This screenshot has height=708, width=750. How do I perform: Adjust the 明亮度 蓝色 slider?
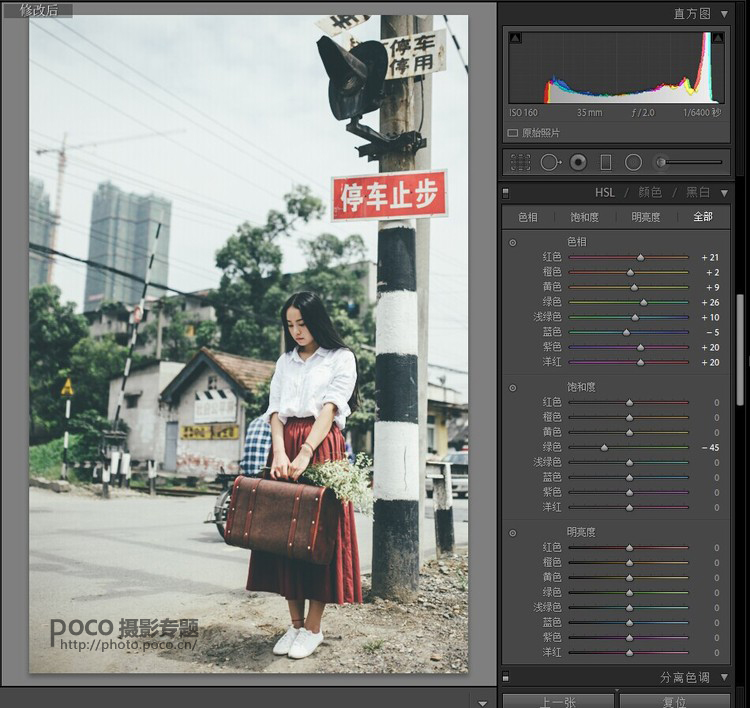pyautogui.click(x=629, y=623)
